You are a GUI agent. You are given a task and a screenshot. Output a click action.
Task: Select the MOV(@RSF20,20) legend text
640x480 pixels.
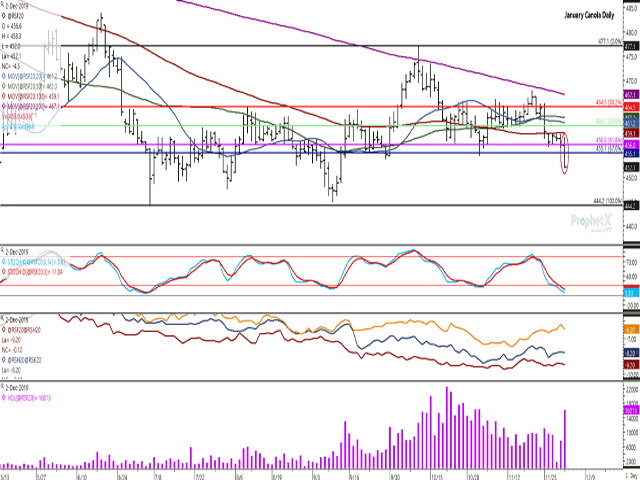(34, 76)
